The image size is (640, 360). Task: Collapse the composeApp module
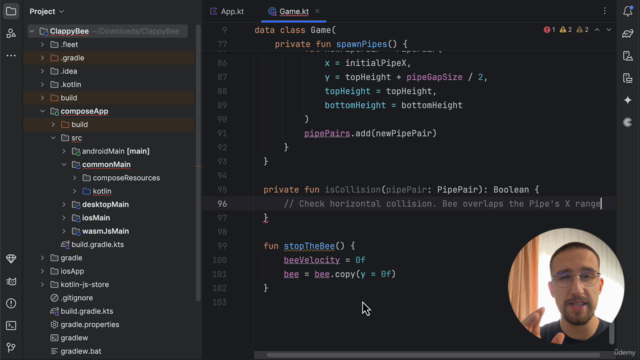coord(42,111)
